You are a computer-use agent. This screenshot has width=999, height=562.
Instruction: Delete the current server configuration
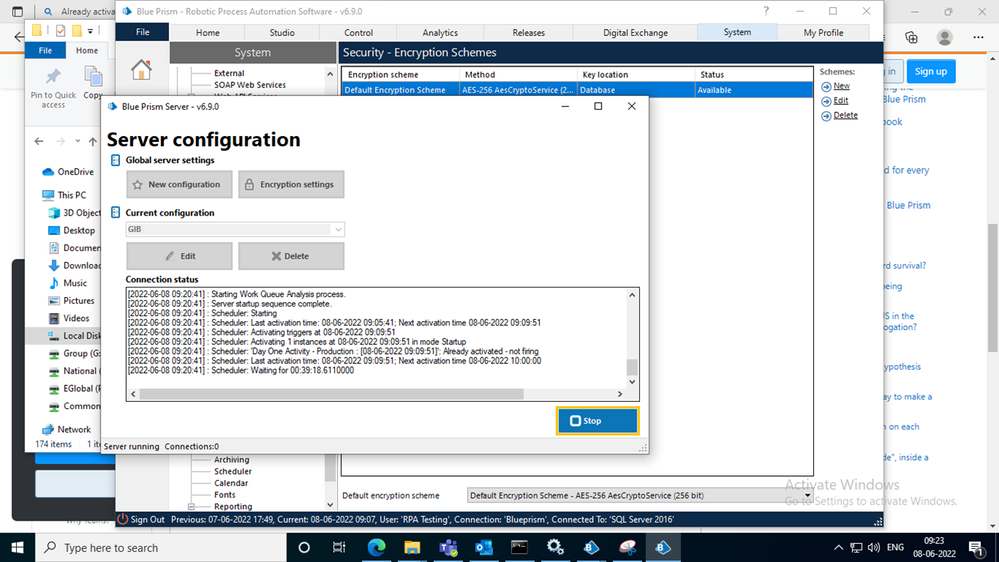pyautogui.click(x=291, y=256)
